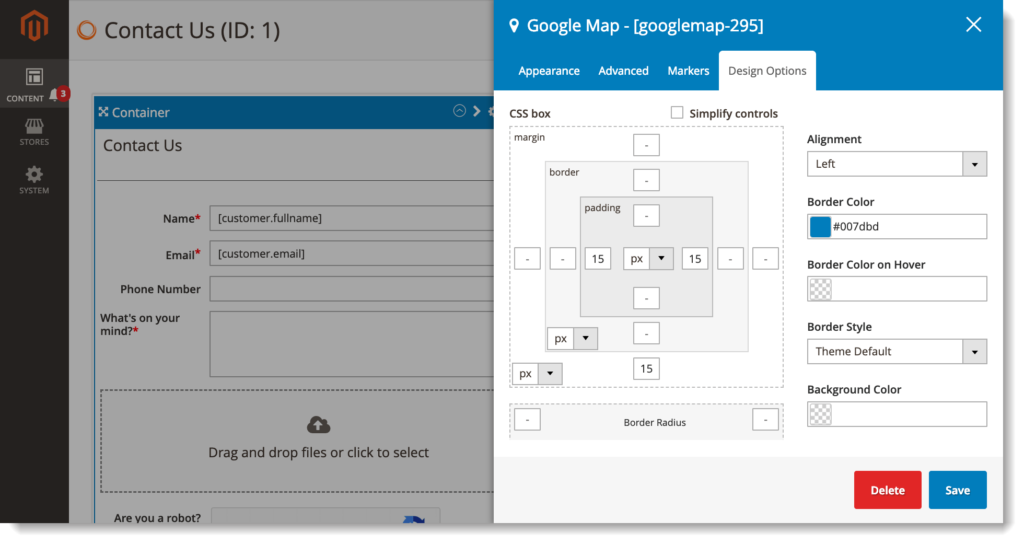
Task: Click the margin top input
Action: pos(646,145)
